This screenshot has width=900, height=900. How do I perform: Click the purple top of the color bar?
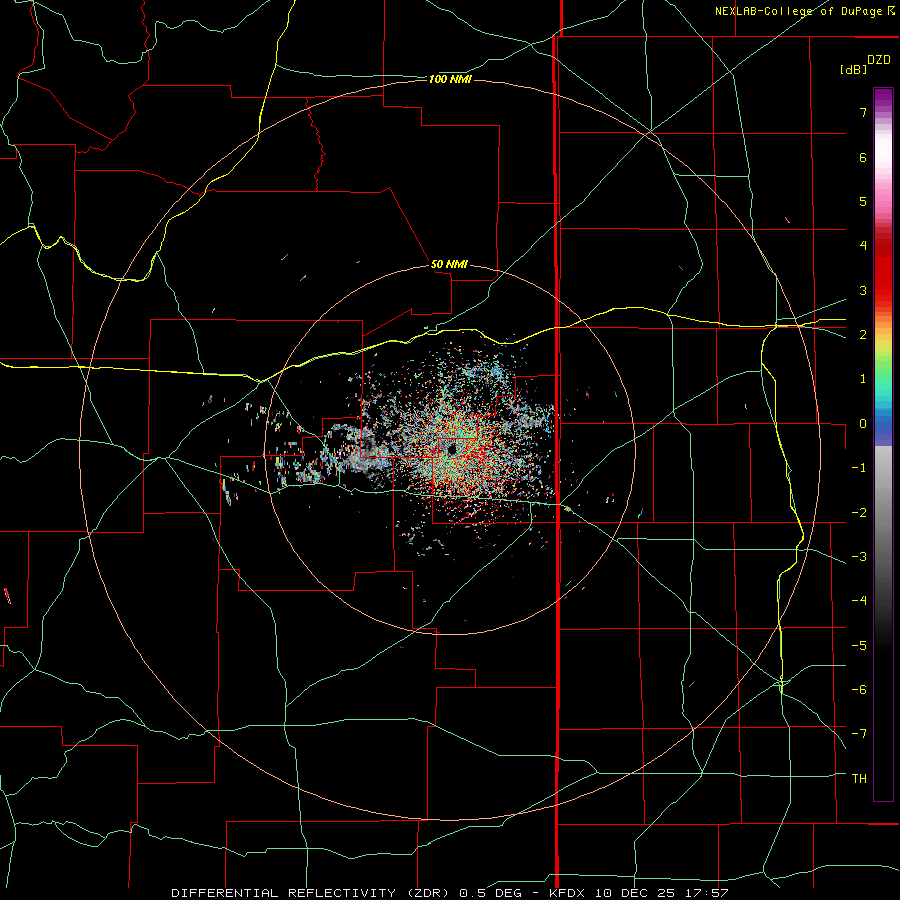coord(883,98)
